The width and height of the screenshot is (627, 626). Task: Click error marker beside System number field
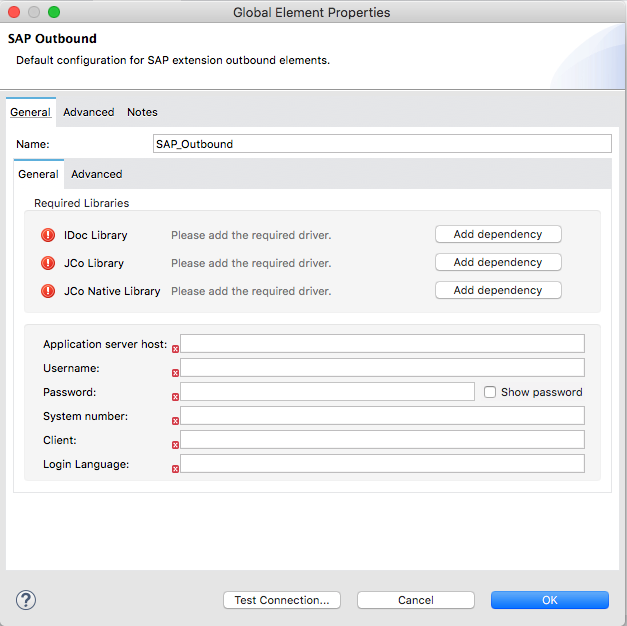pyautogui.click(x=176, y=421)
